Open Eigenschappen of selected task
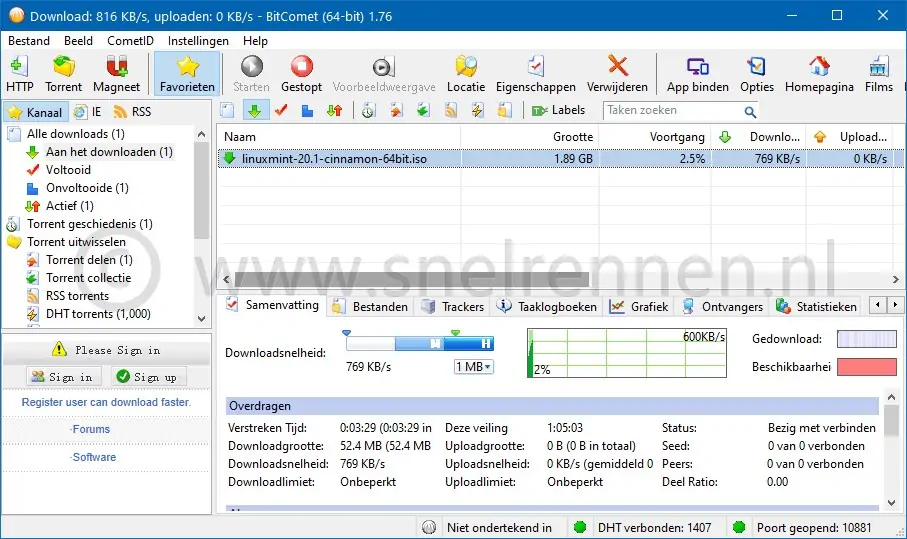 coord(536,73)
